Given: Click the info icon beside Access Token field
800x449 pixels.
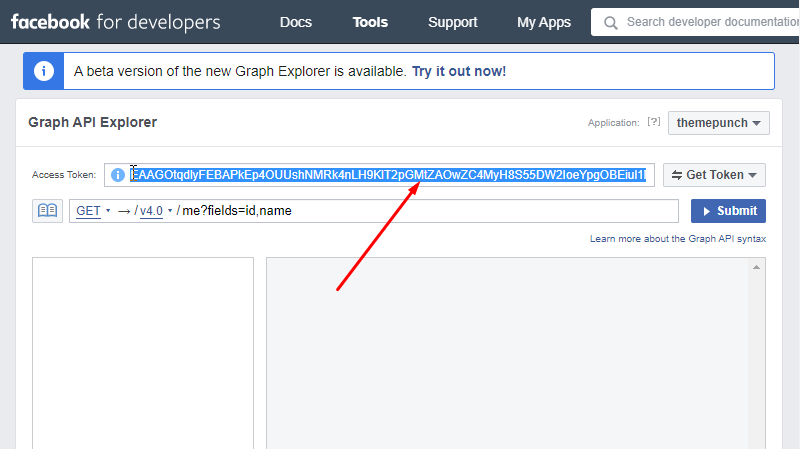Looking at the screenshot, I should click(x=118, y=175).
